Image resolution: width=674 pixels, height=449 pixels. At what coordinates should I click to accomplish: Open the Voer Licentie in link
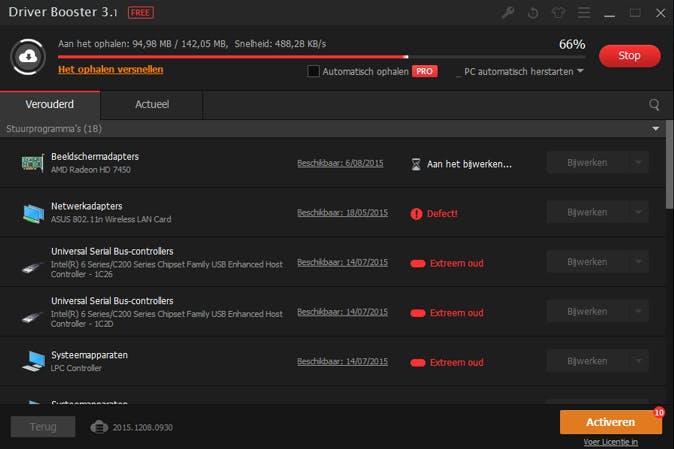(x=610, y=442)
